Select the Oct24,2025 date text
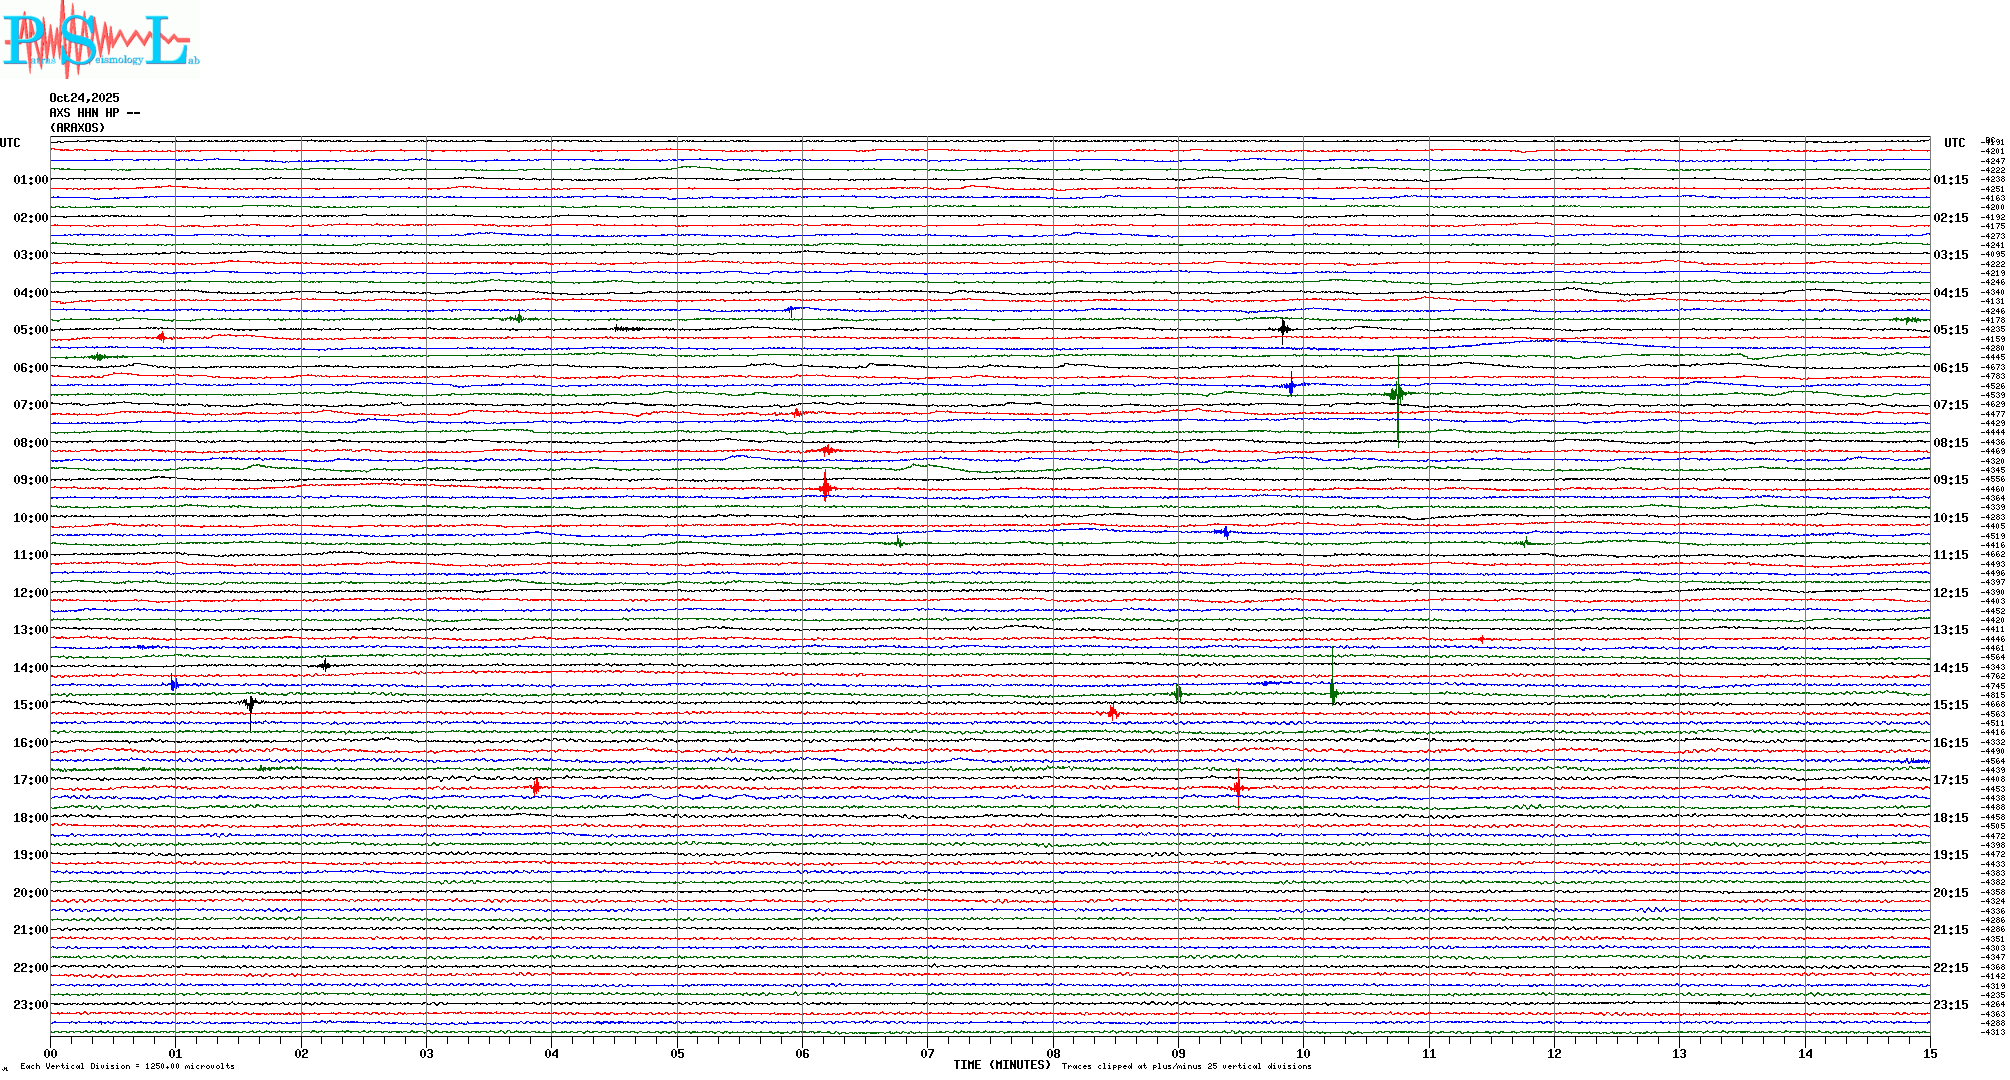Viewport: 2010px width, 1080px height. point(84,98)
